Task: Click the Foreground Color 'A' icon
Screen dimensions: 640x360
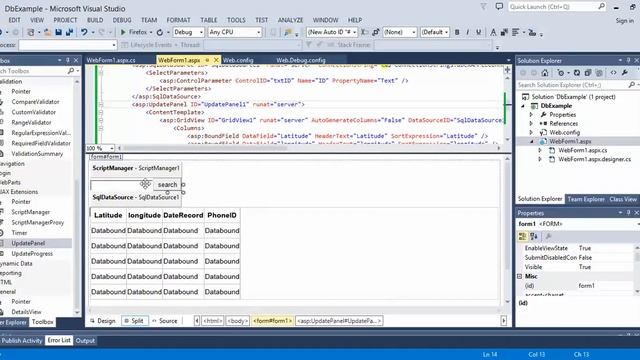Action: (493, 32)
